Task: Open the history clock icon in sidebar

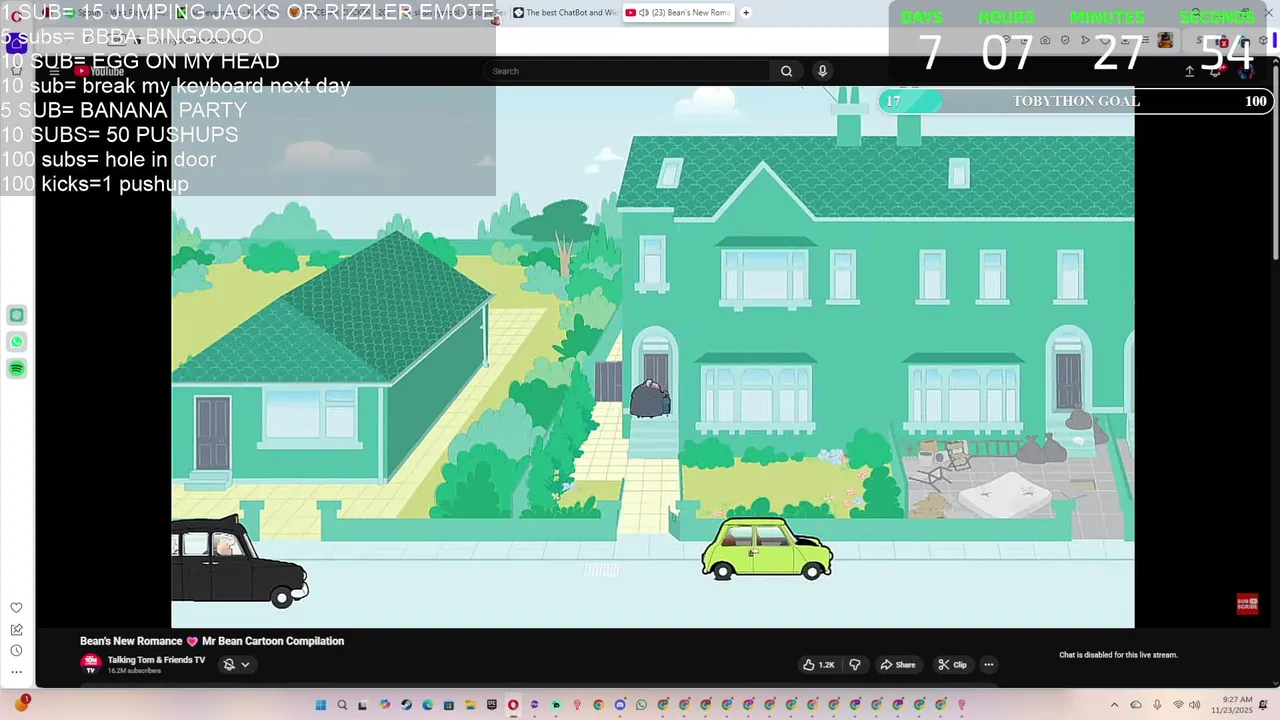Action: pyautogui.click(x=17, y=650)
